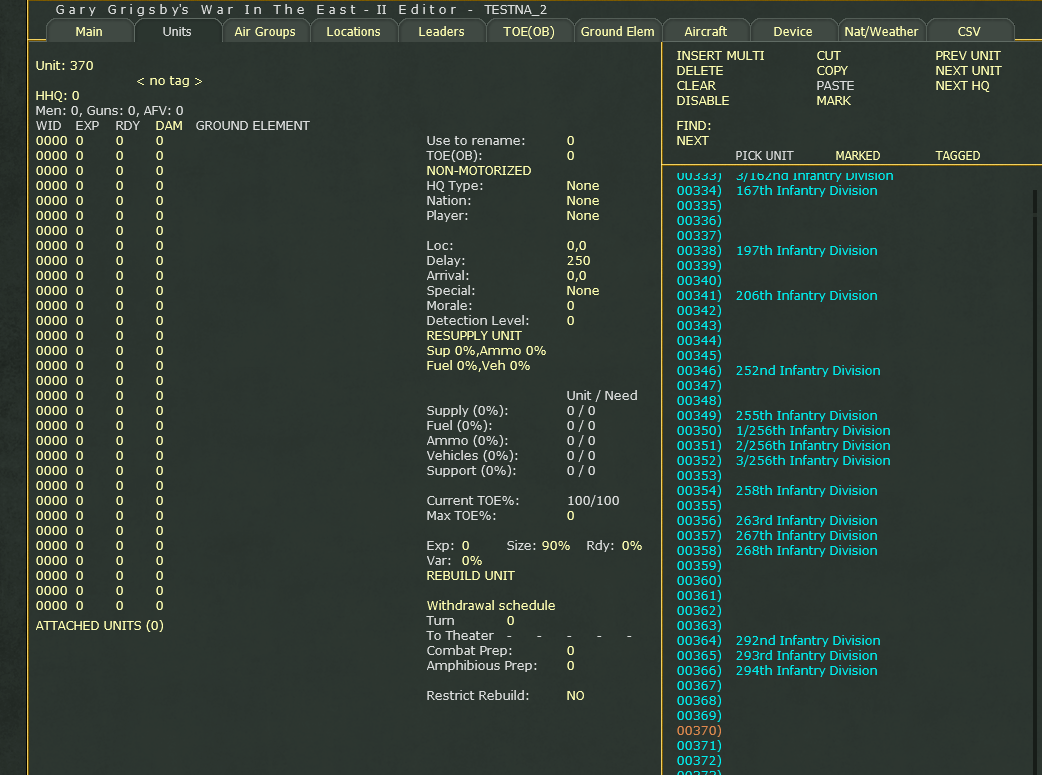Edit the Amphibious Prep value
This screenshot has height=775, width=1042.
pyautogui.click(x=570, y=666)
